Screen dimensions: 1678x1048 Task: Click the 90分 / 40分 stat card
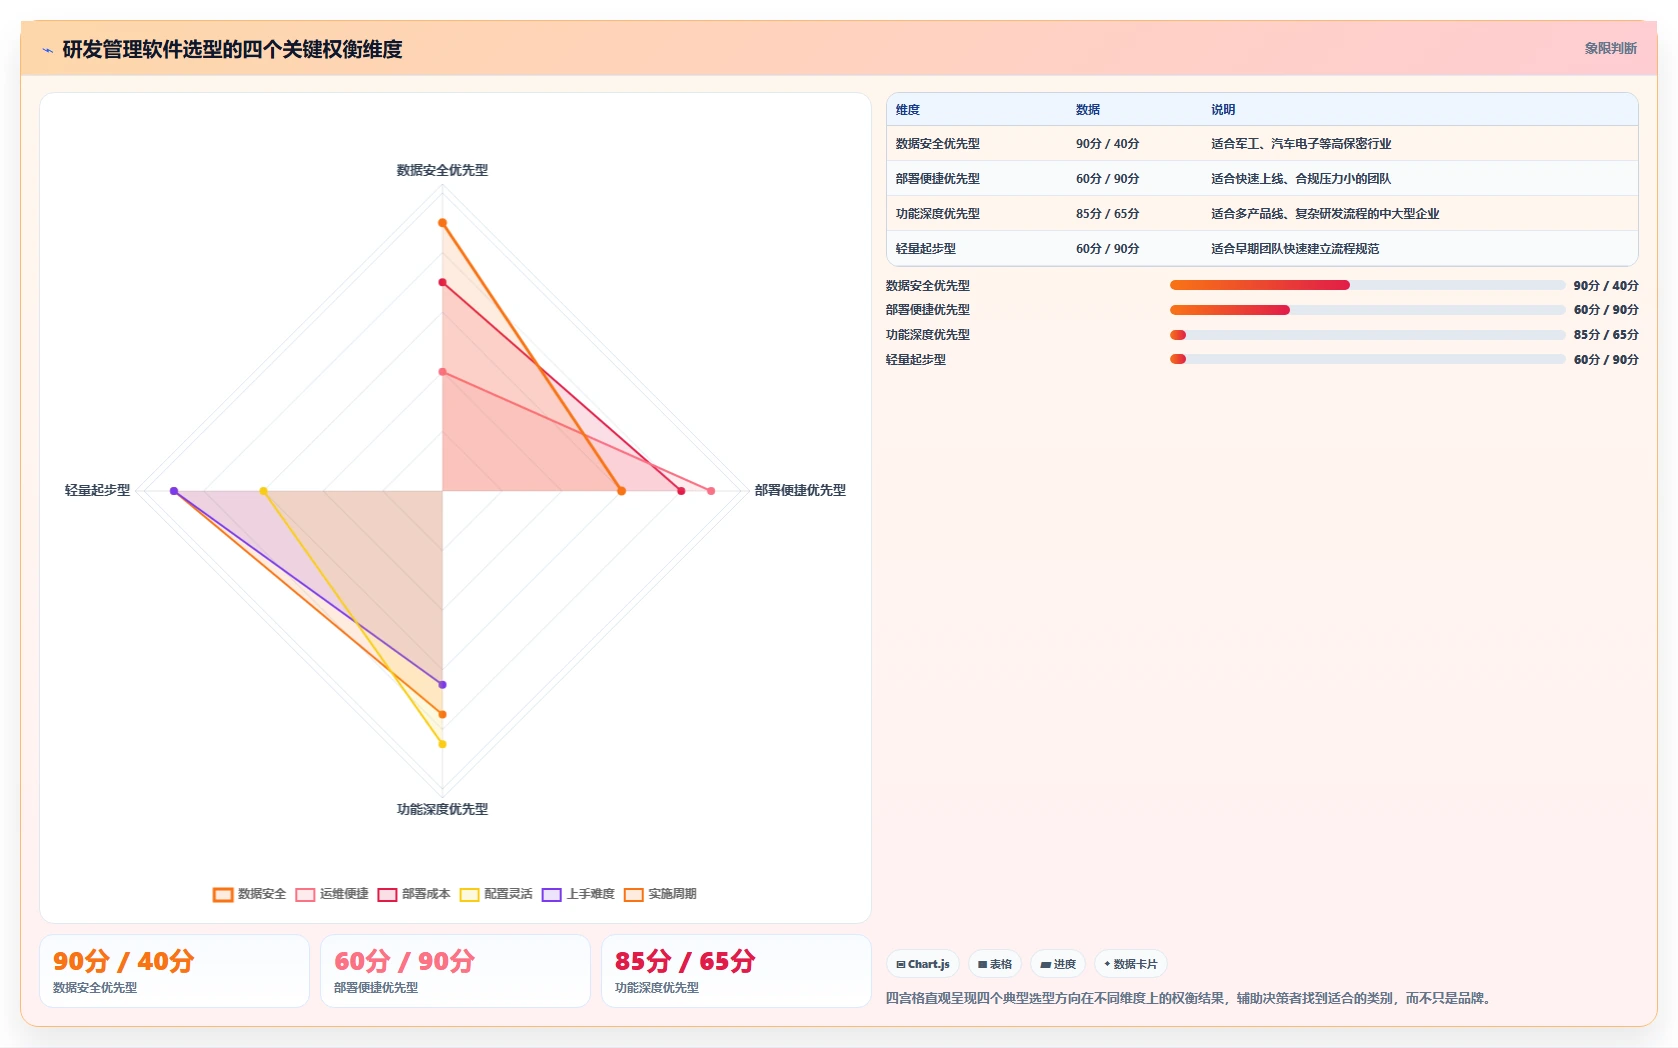tap(174, 971)
